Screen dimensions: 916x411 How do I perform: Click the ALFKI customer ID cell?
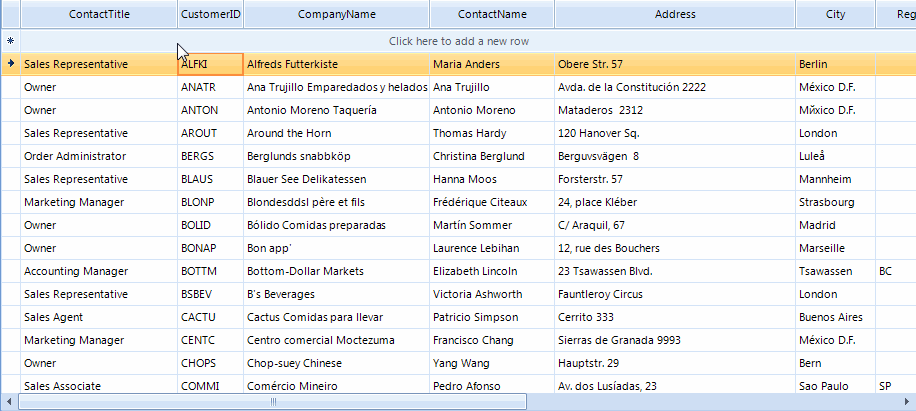click(x=210, y=64)
